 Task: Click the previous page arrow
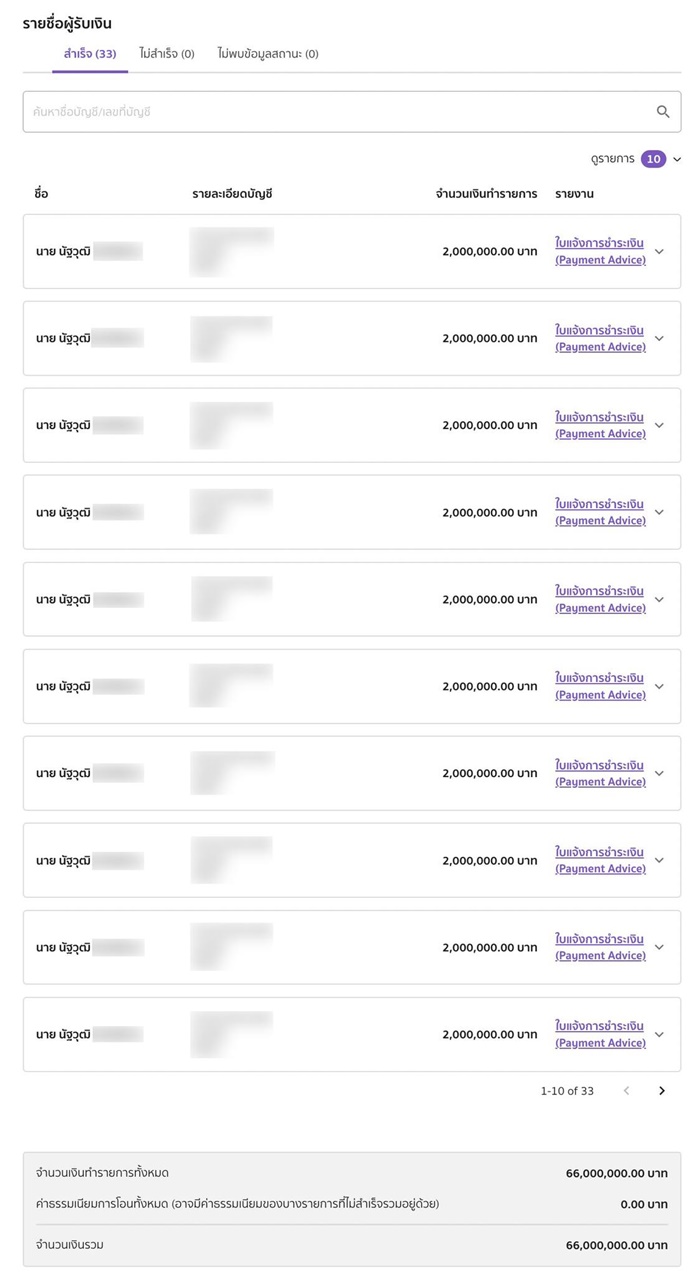click(627, 1091)
